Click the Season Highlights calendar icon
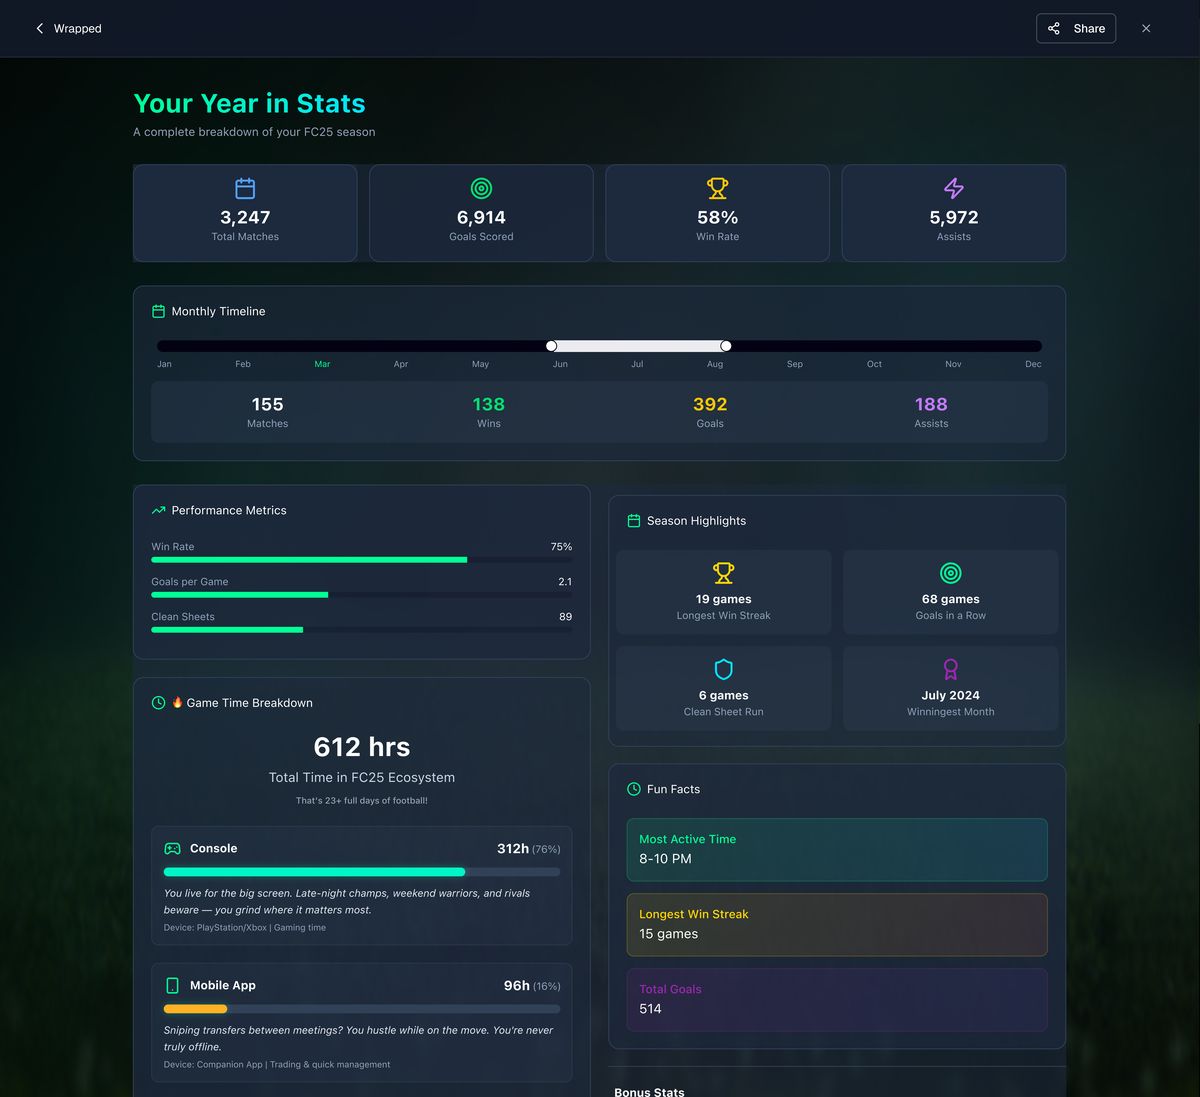The width and height of the screenshot is (1200, 1097). 634,521
